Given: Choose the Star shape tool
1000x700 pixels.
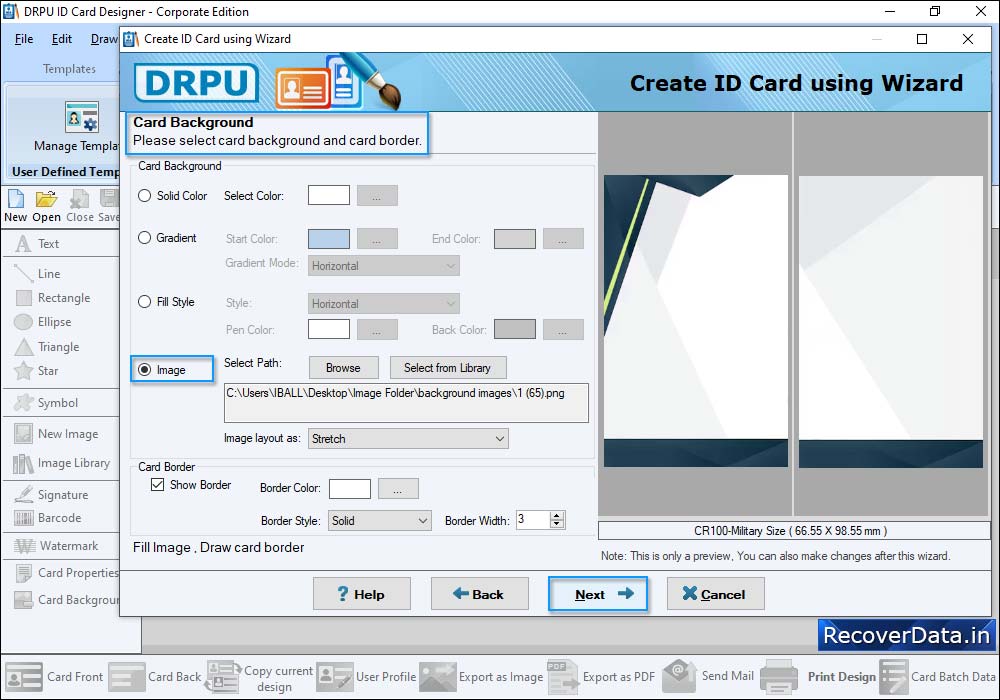Looking at the screenshot, I should pyautogui.click(x=37, y=370).
